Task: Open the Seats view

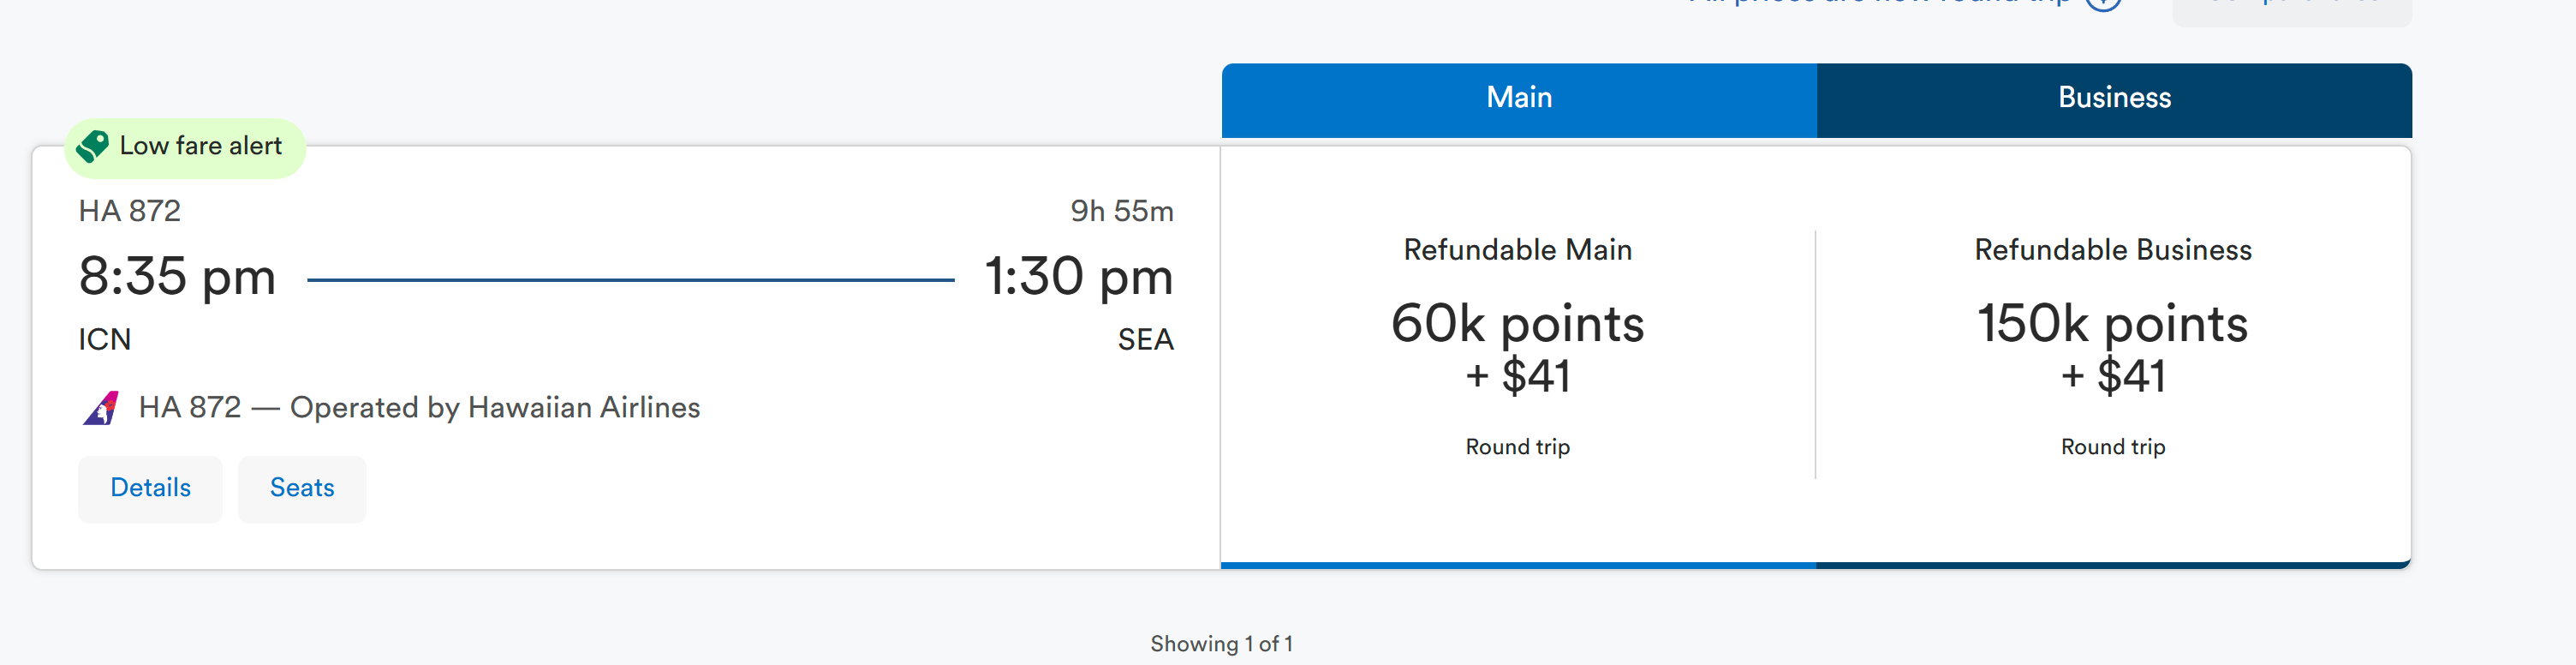Action: (x=302, y=488)
